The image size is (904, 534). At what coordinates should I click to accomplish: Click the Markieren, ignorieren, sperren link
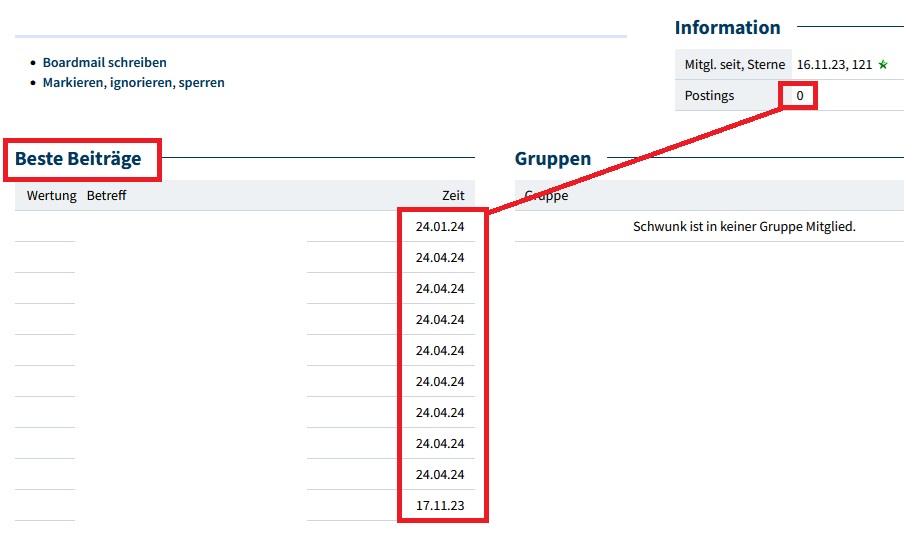[x=133, y=83]
